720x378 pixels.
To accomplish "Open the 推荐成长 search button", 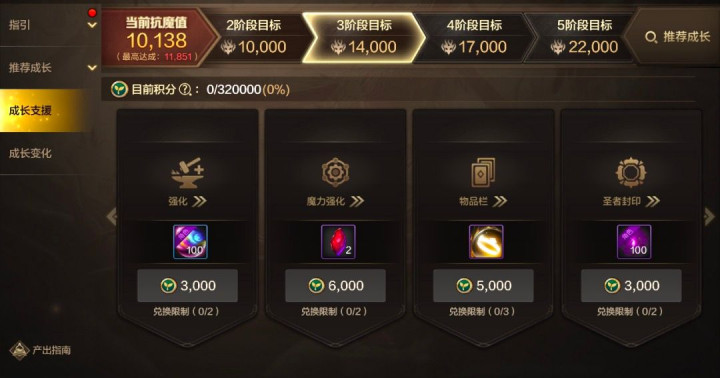I will pyautogui.click(x=677, y=37).
